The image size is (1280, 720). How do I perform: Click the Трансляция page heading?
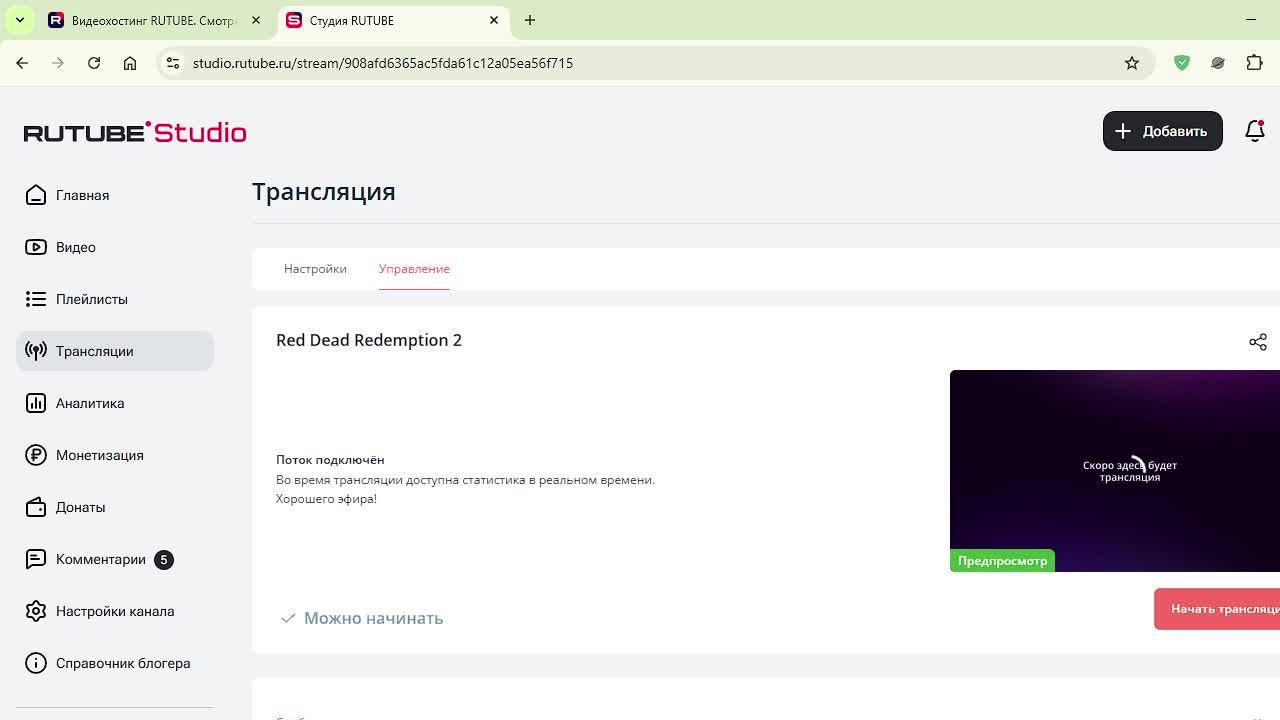pos(324,191)
